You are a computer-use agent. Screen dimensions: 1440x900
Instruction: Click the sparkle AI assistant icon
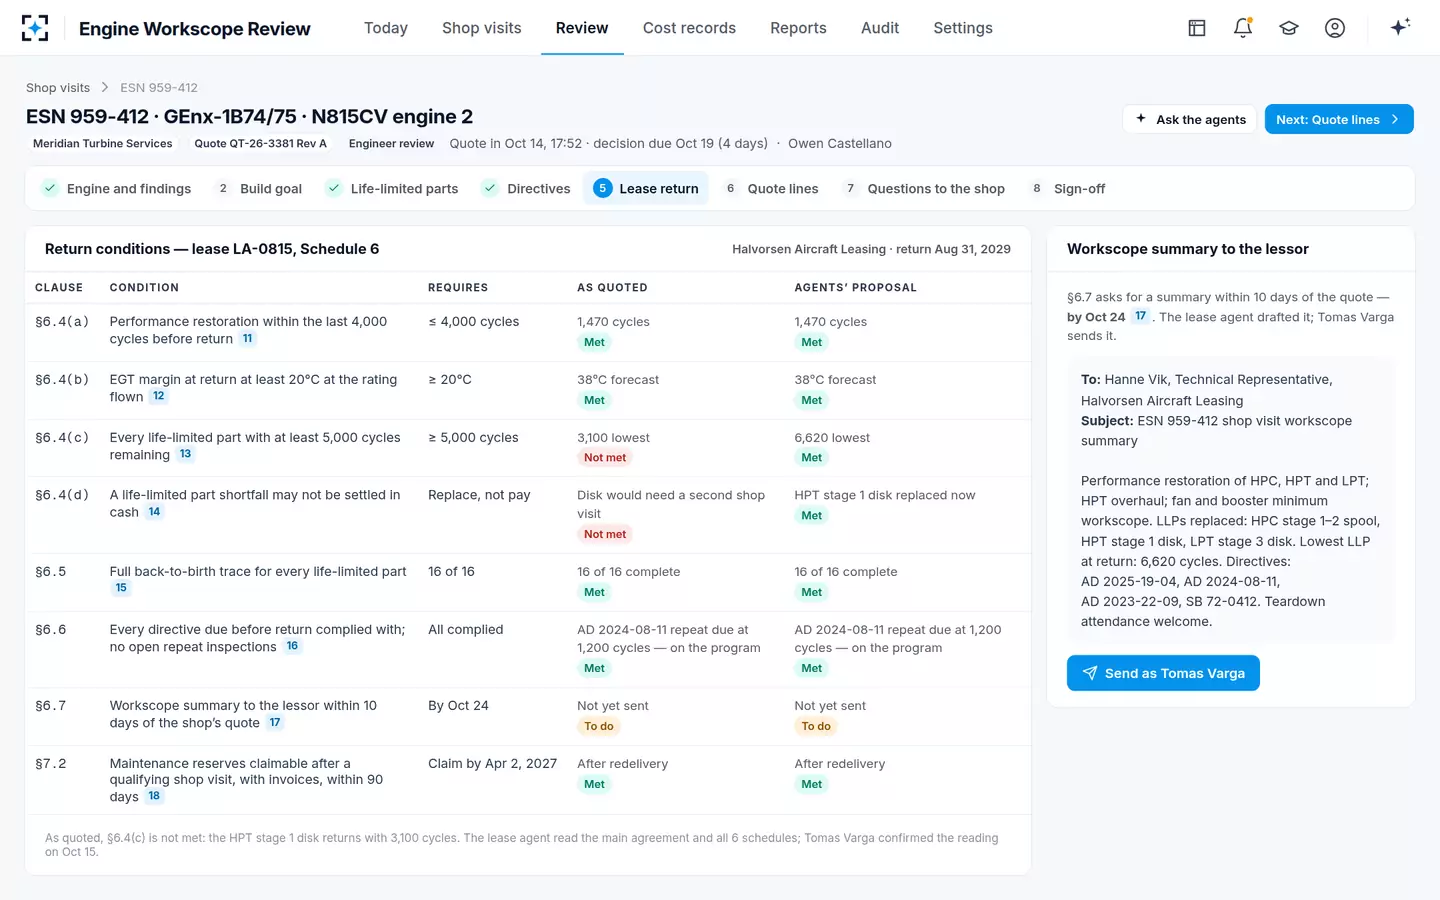pos(1400,27)
